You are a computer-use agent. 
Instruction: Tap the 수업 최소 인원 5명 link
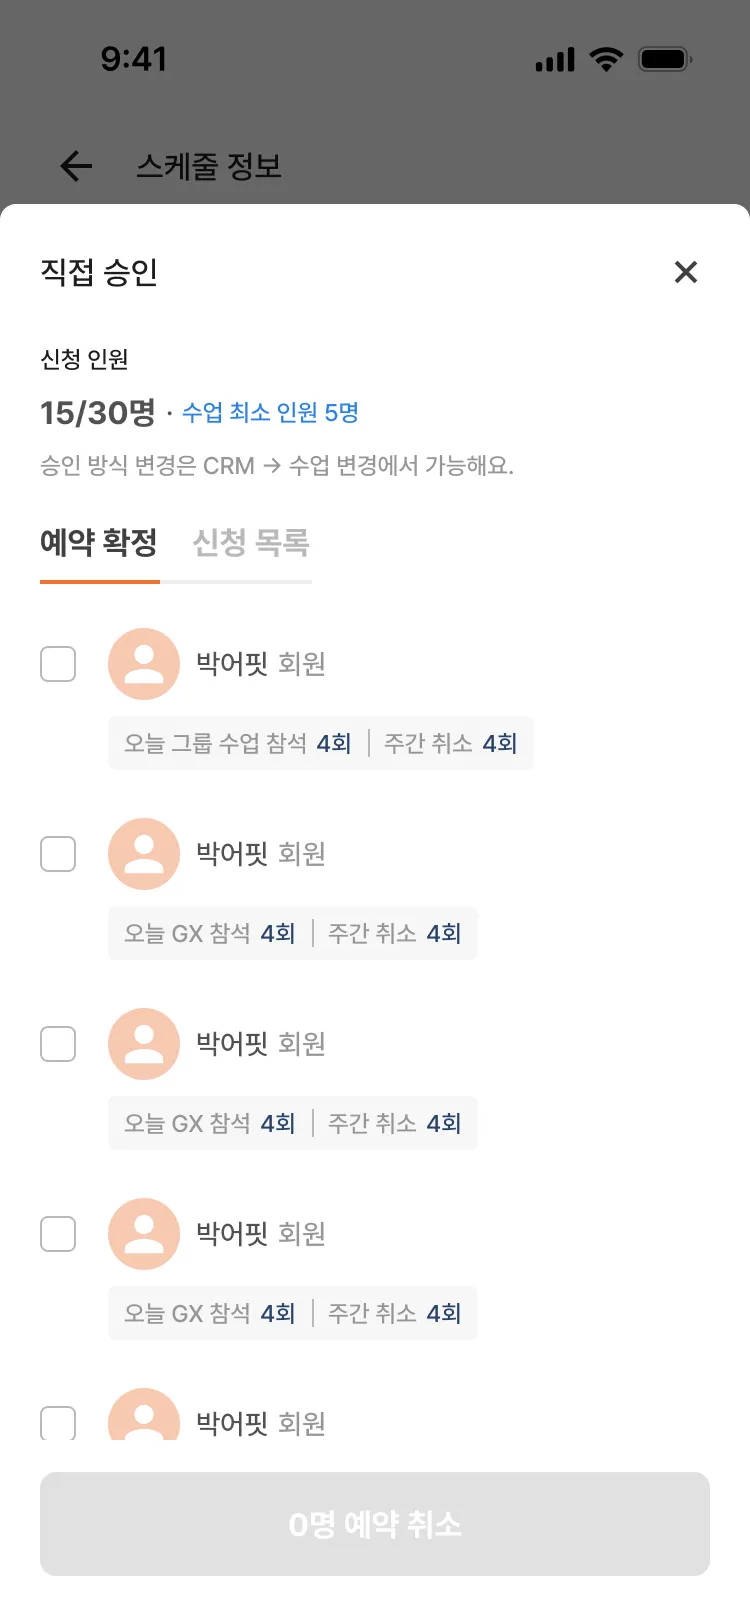[270, 413]
